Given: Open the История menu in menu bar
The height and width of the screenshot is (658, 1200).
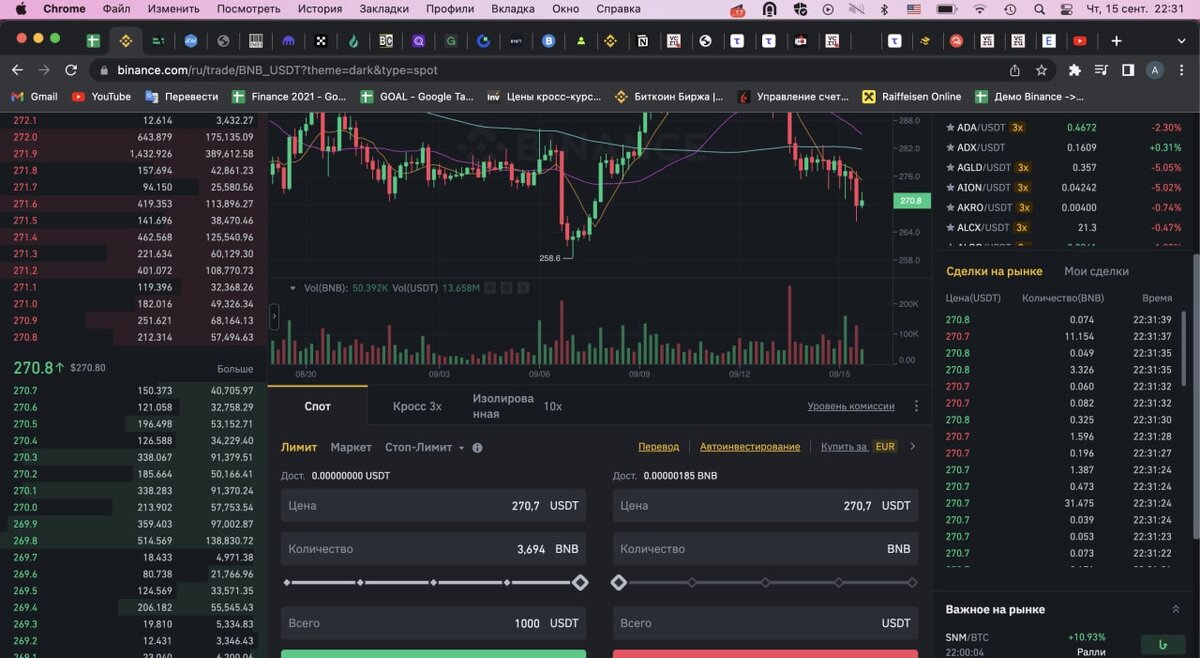Looking at the screenshot, I should (x=320, y=9).
